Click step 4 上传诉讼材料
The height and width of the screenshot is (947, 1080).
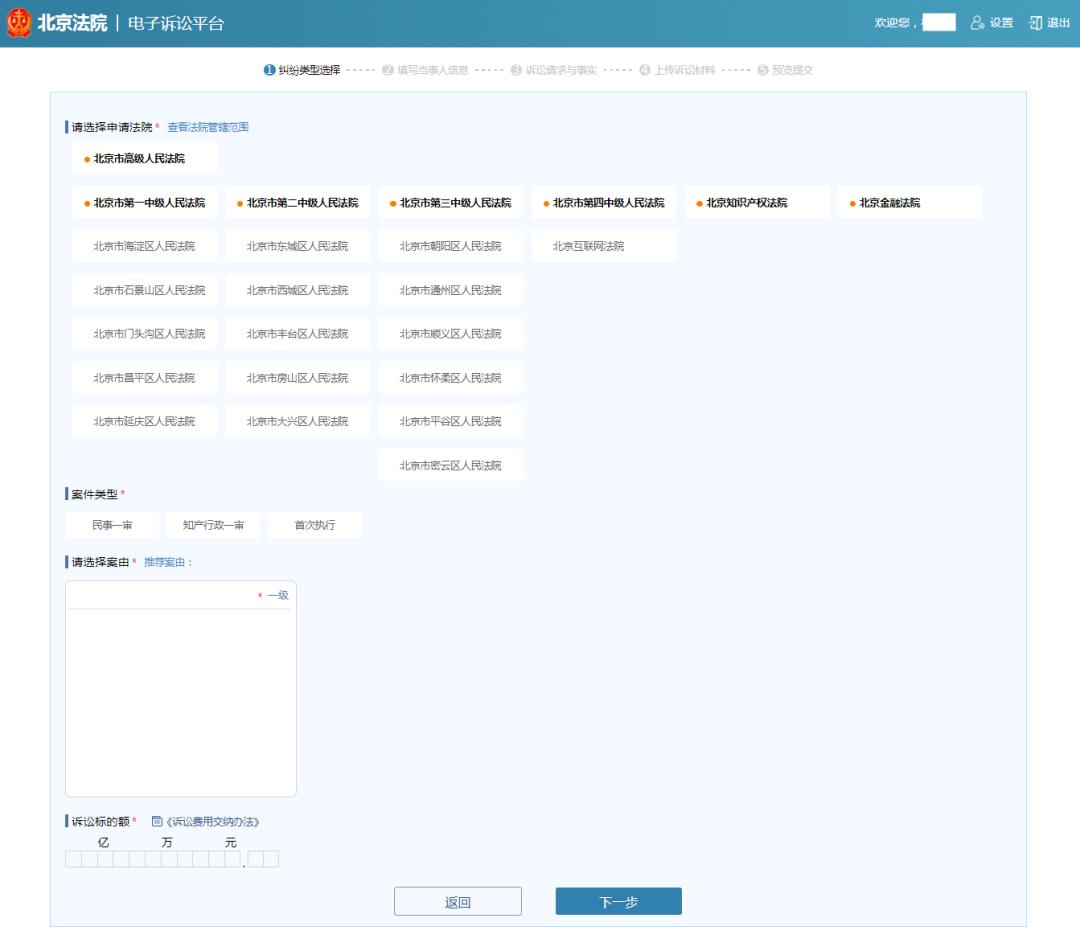(x=677, y=70)
